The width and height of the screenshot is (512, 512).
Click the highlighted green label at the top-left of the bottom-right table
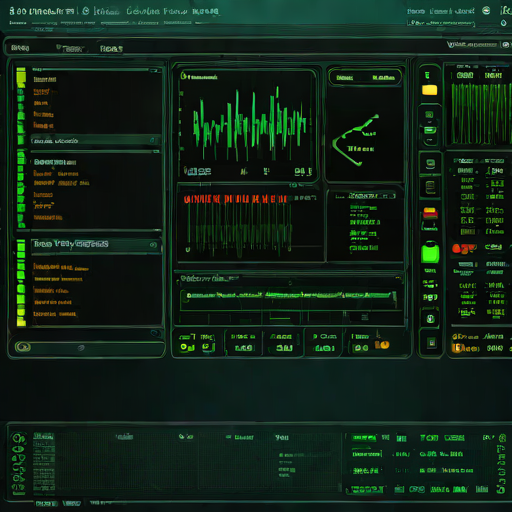click(x=364, y=437)
